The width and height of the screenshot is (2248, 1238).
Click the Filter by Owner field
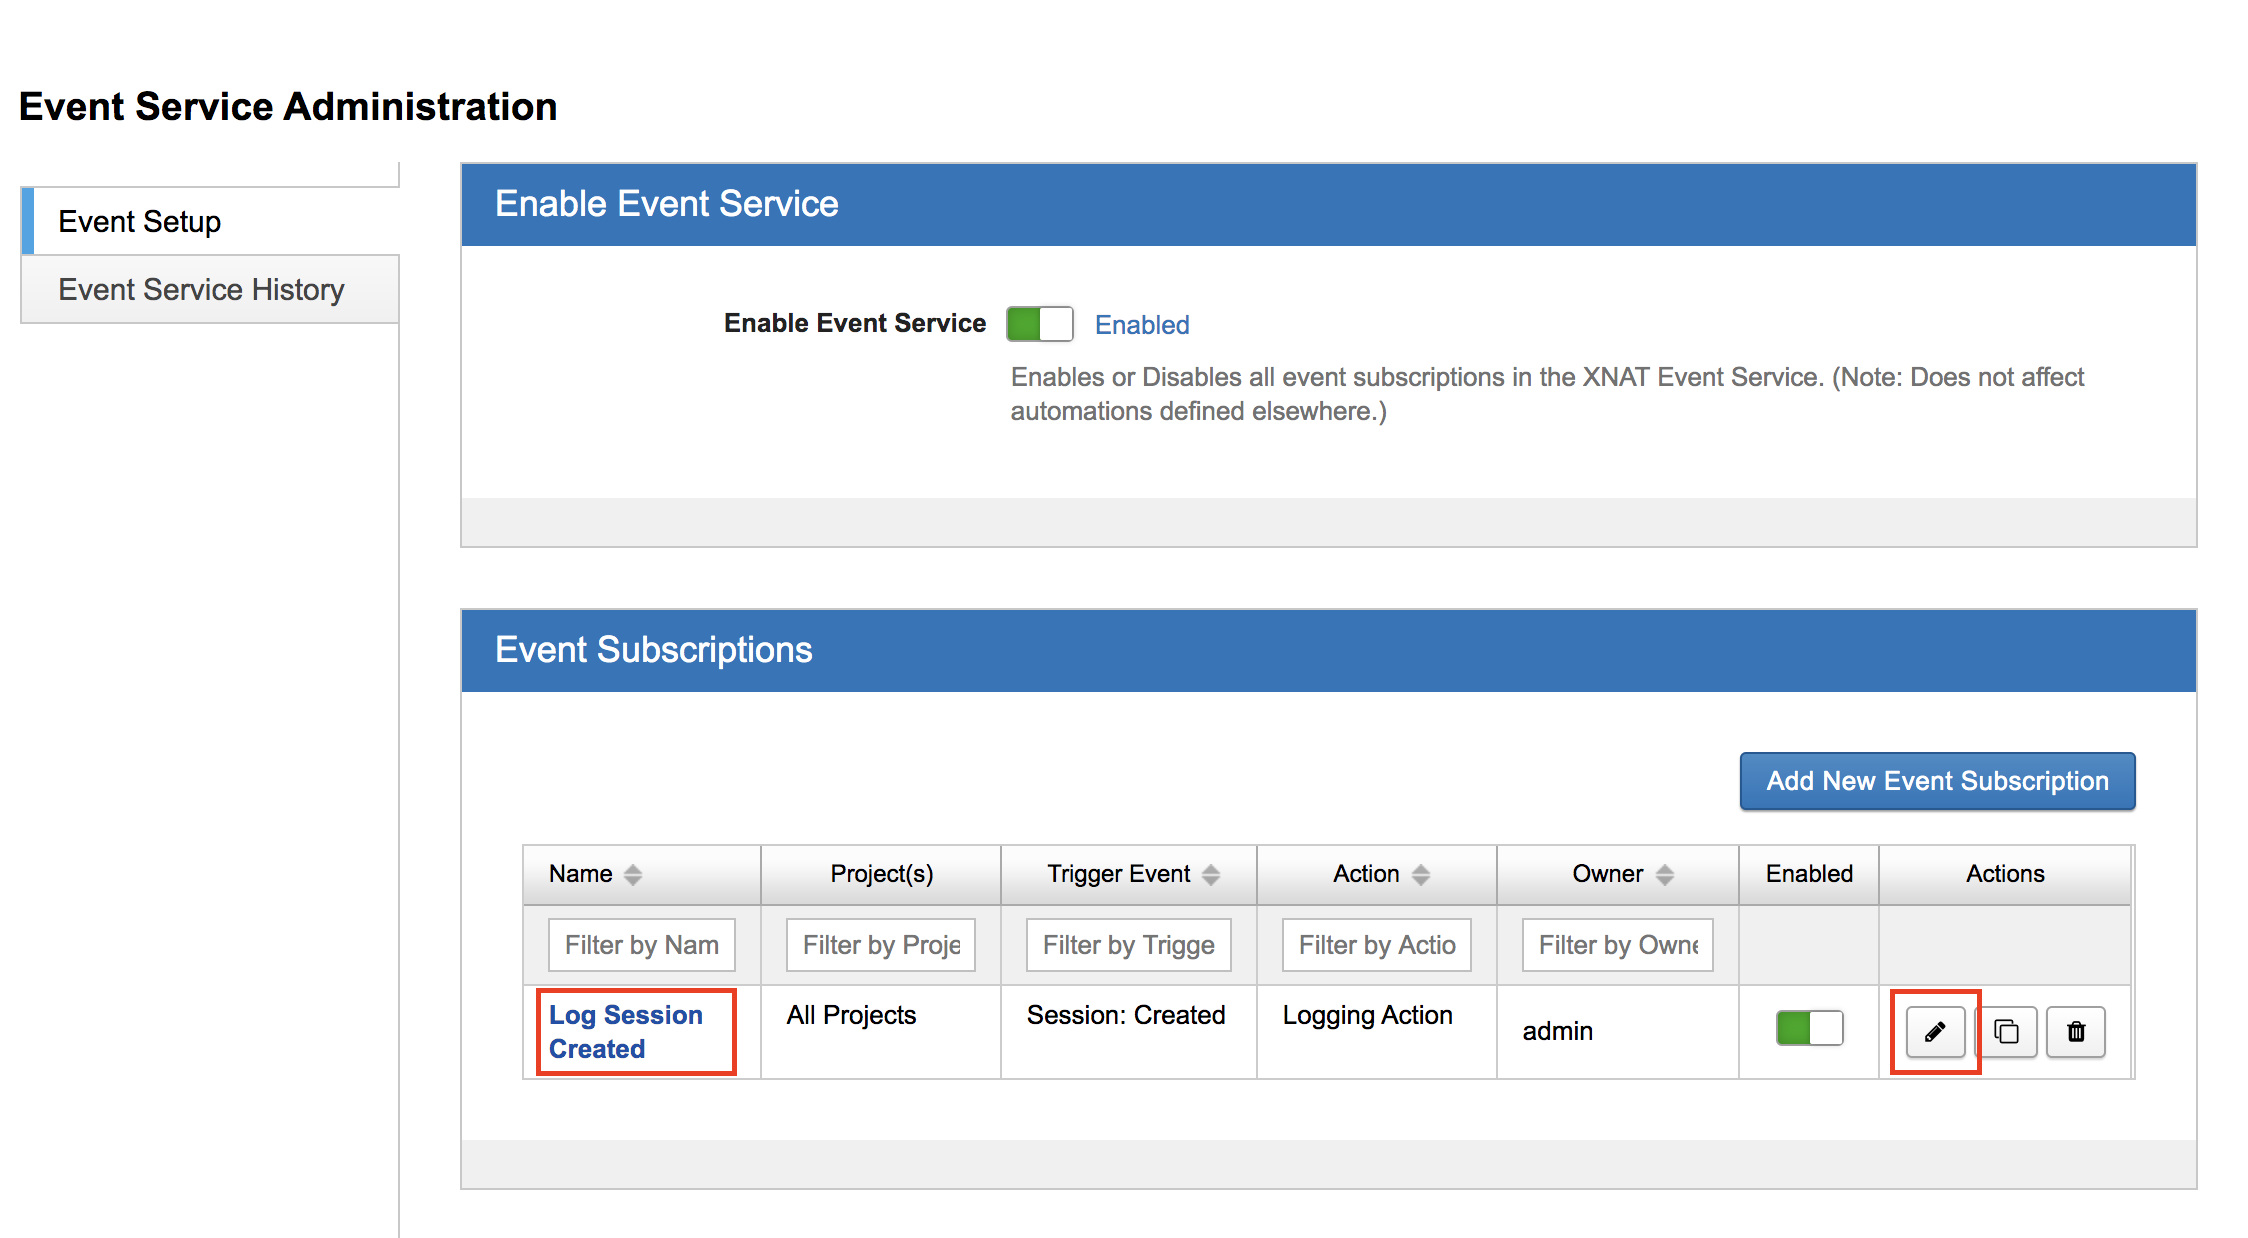[1617, 945]
